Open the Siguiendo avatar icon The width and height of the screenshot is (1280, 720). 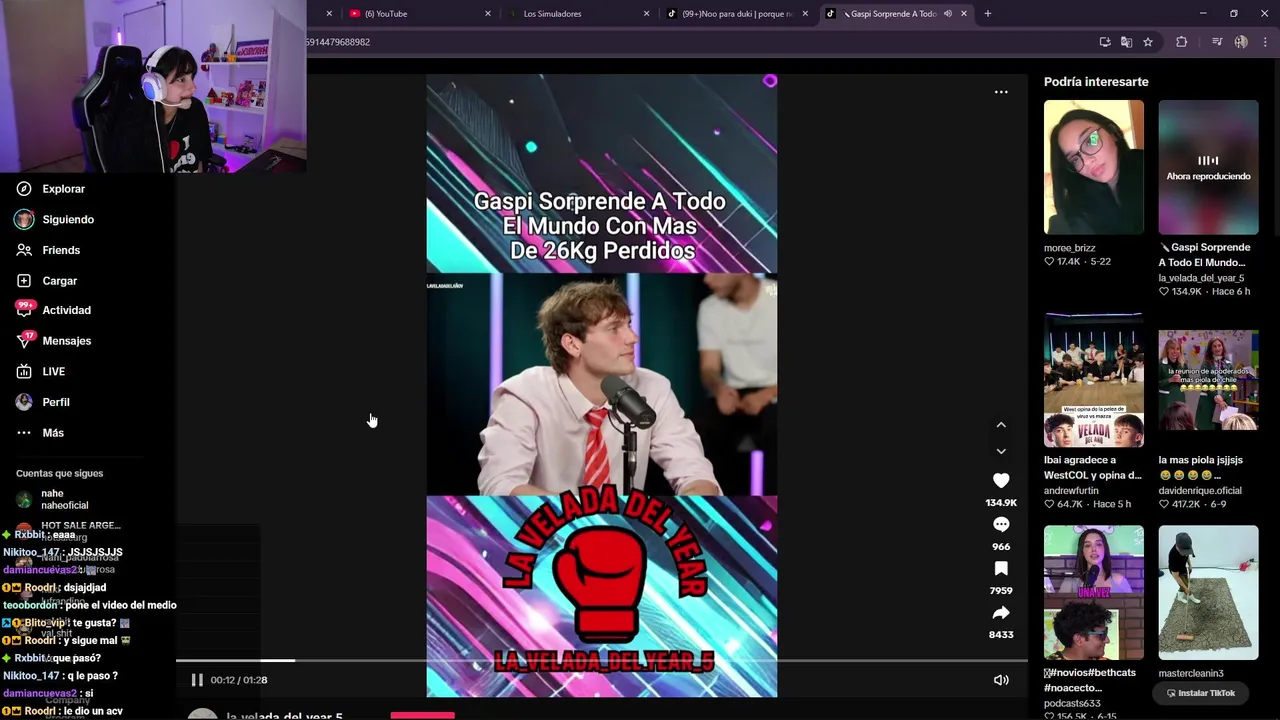24,219
